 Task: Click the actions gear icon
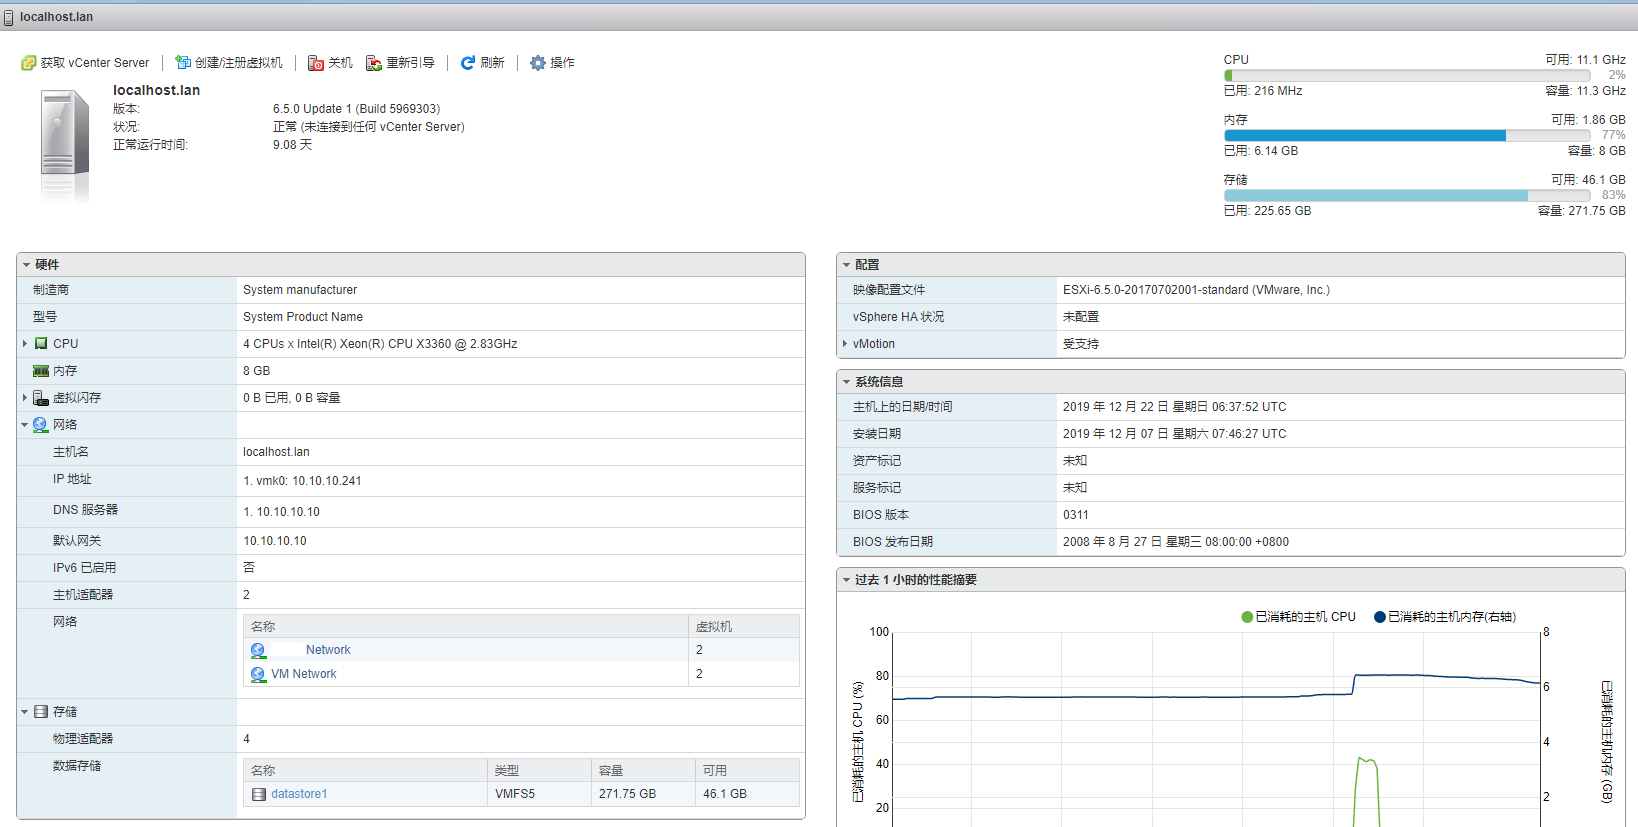(538, 63)
